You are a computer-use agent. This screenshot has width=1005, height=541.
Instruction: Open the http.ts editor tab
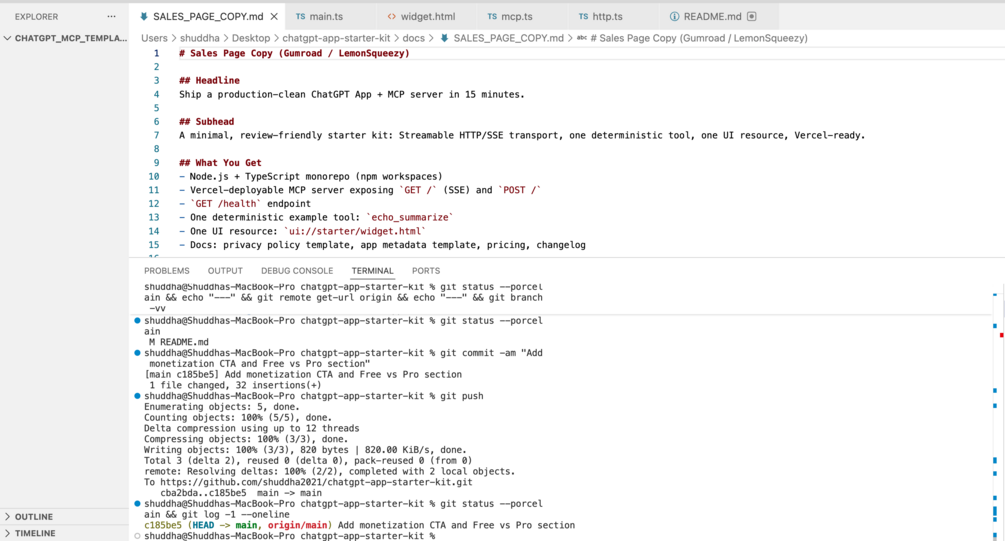coord(607,17)
